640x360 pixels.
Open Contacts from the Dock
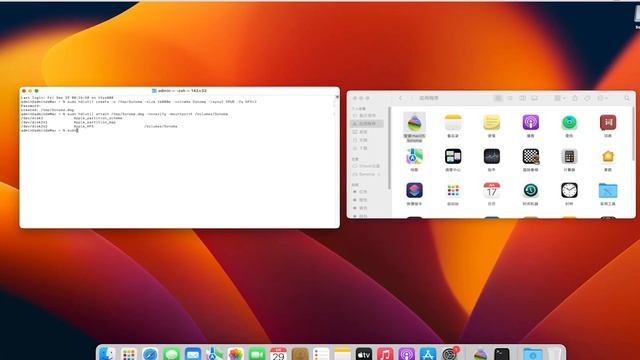(x=300, y=354)
